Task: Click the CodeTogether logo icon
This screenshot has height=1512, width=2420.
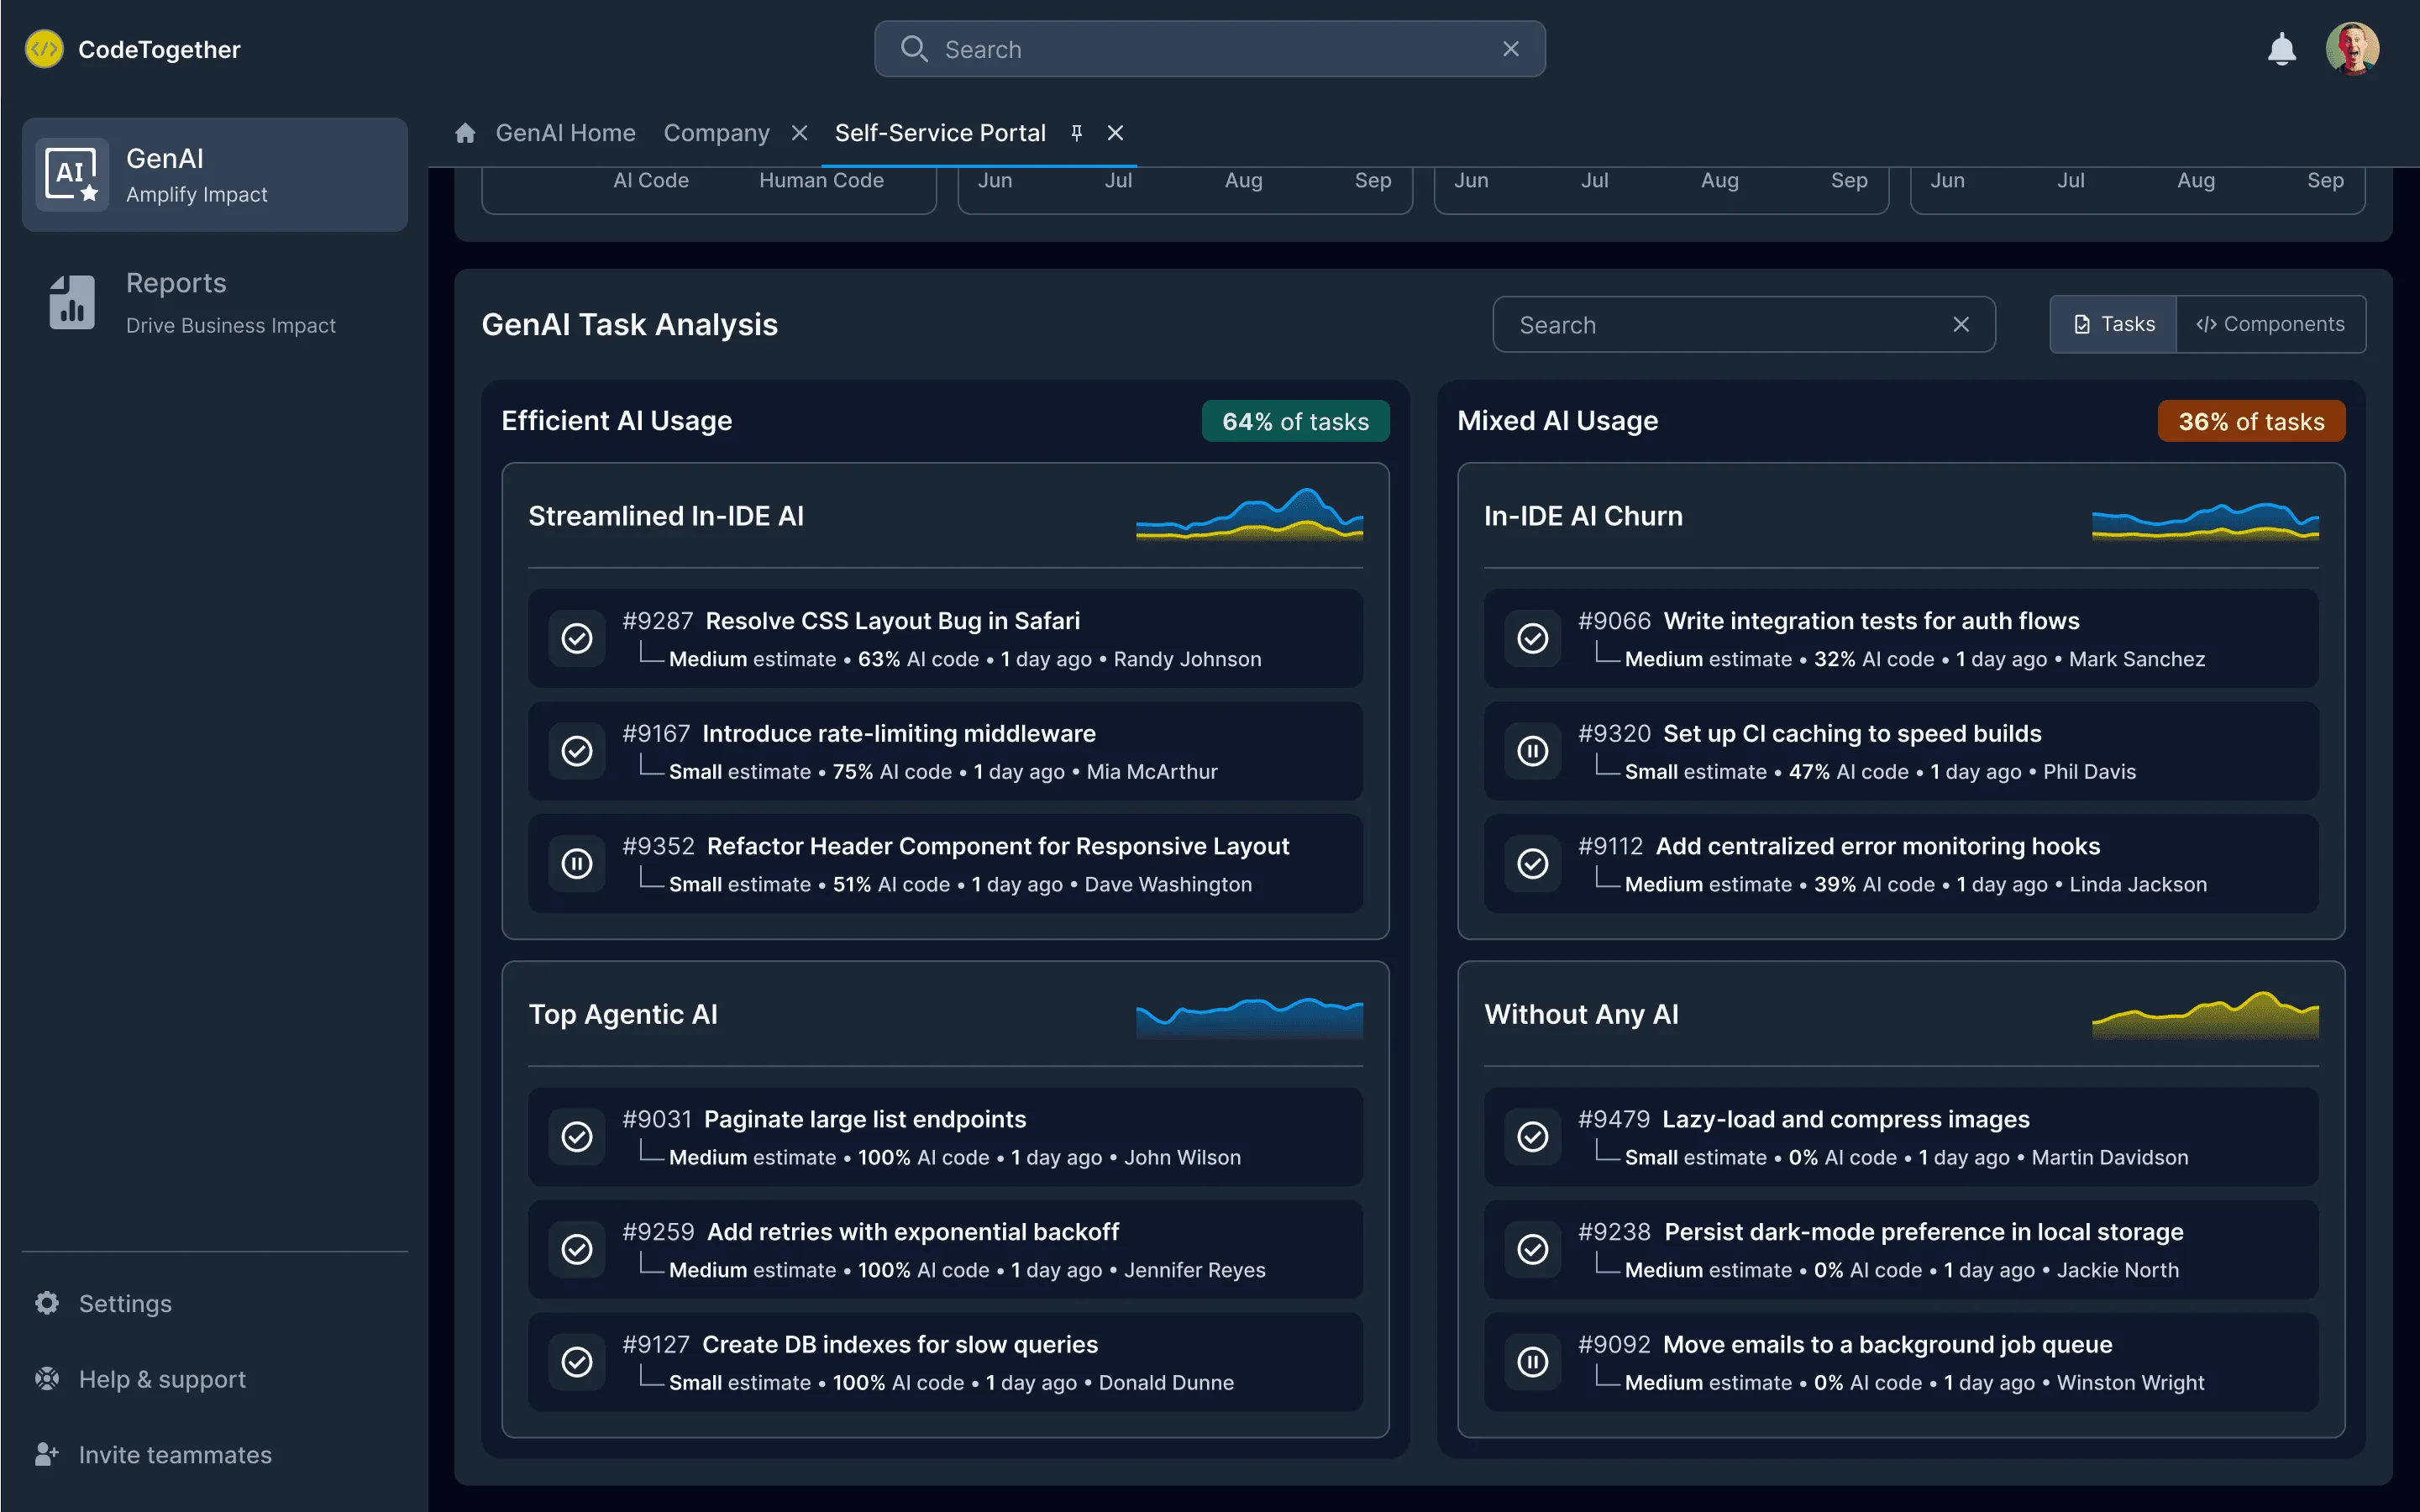Action: pos(44,49)
